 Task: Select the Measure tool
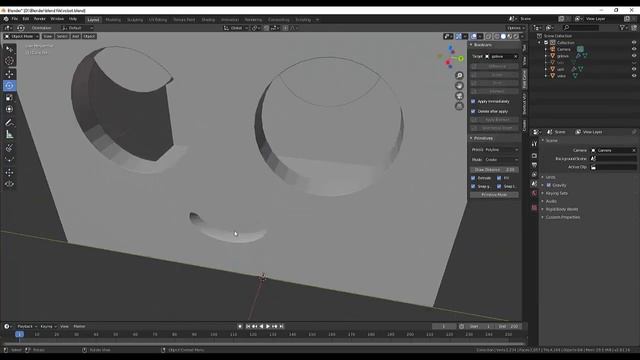pyautogui.click(x=9, y=134)
